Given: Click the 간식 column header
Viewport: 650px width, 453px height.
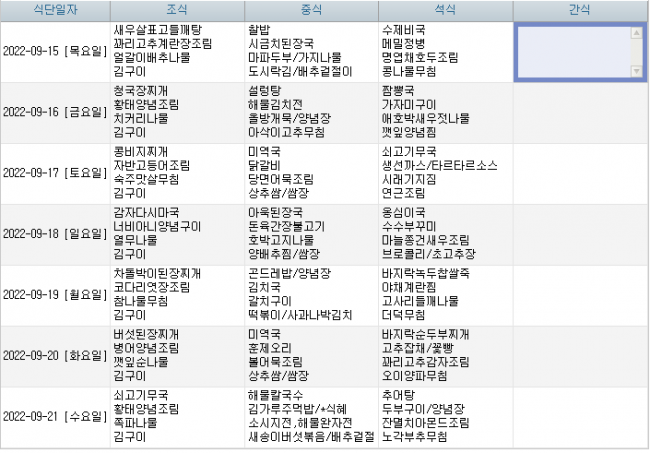Looking at the screenshot, I should 580,10.
